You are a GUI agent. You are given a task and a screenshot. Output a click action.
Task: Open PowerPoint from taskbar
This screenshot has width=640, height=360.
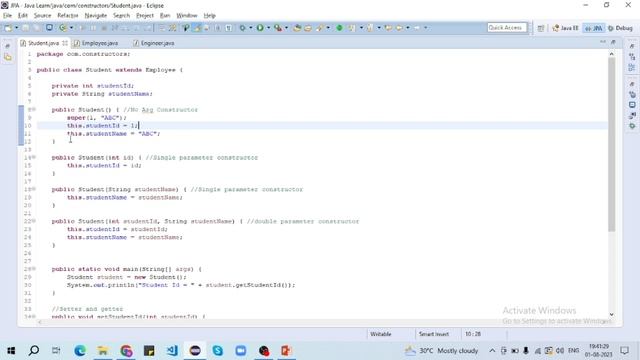click(x=286, y=351)
